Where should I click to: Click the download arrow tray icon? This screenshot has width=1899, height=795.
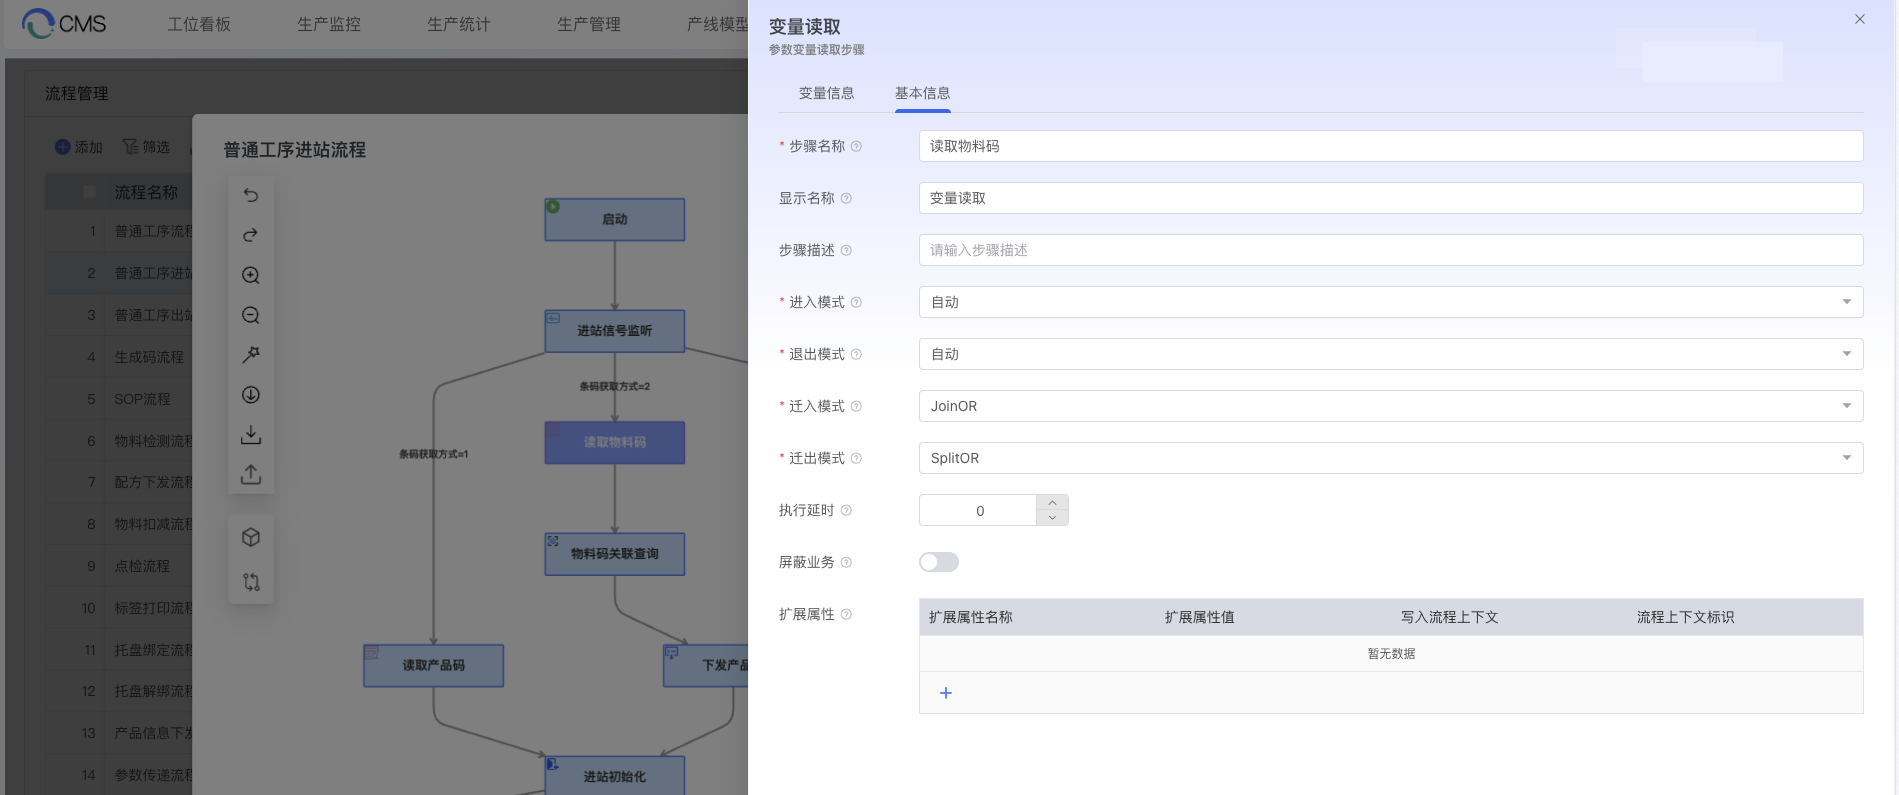click(x=251, y=435)
